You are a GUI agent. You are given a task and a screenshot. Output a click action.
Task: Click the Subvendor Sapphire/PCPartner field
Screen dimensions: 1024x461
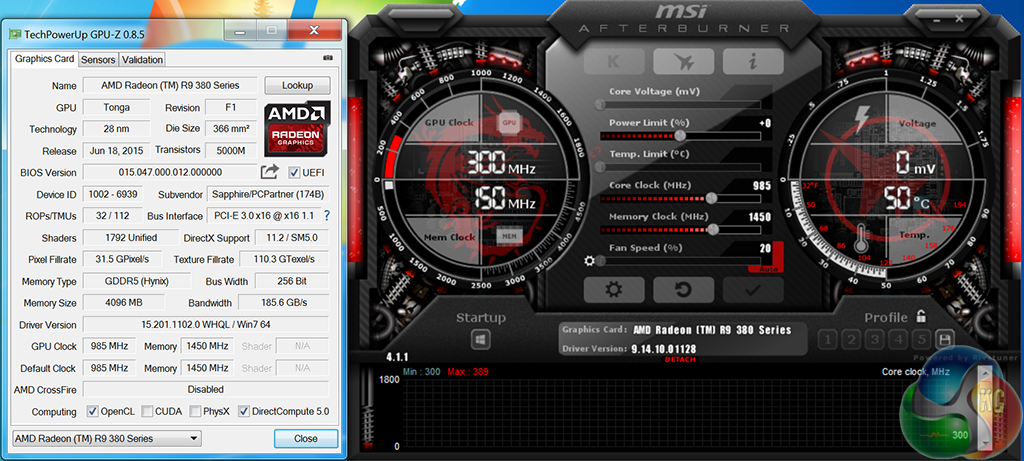point(268,195)
